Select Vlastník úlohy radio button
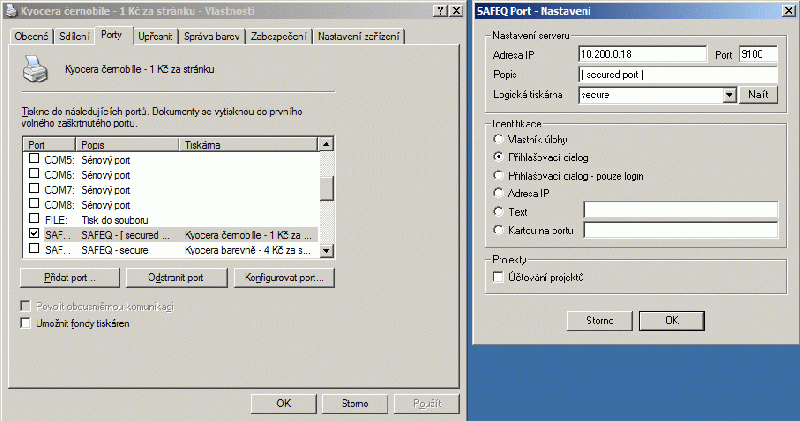This screenshot has width=800, height=421. tap(498, 139)
